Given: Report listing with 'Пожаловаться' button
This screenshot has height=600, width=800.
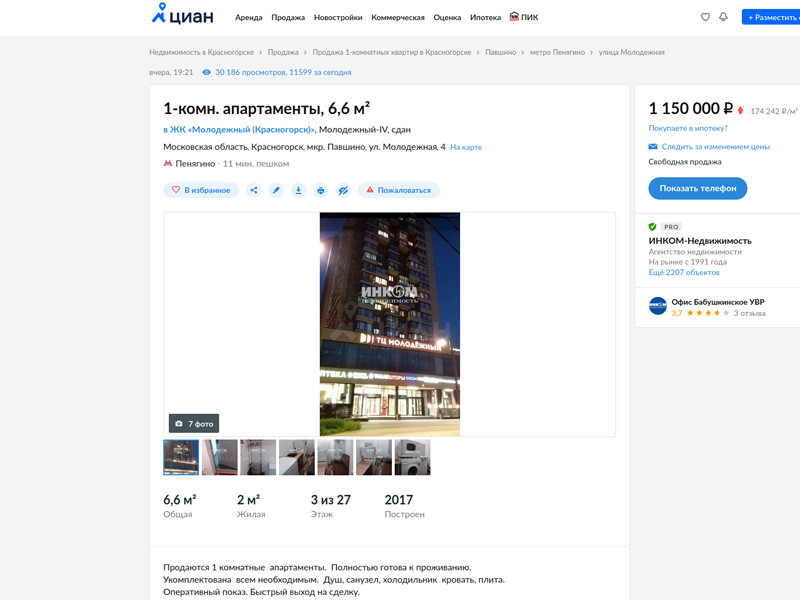Looking at the screenshot, I should point(398,190).
